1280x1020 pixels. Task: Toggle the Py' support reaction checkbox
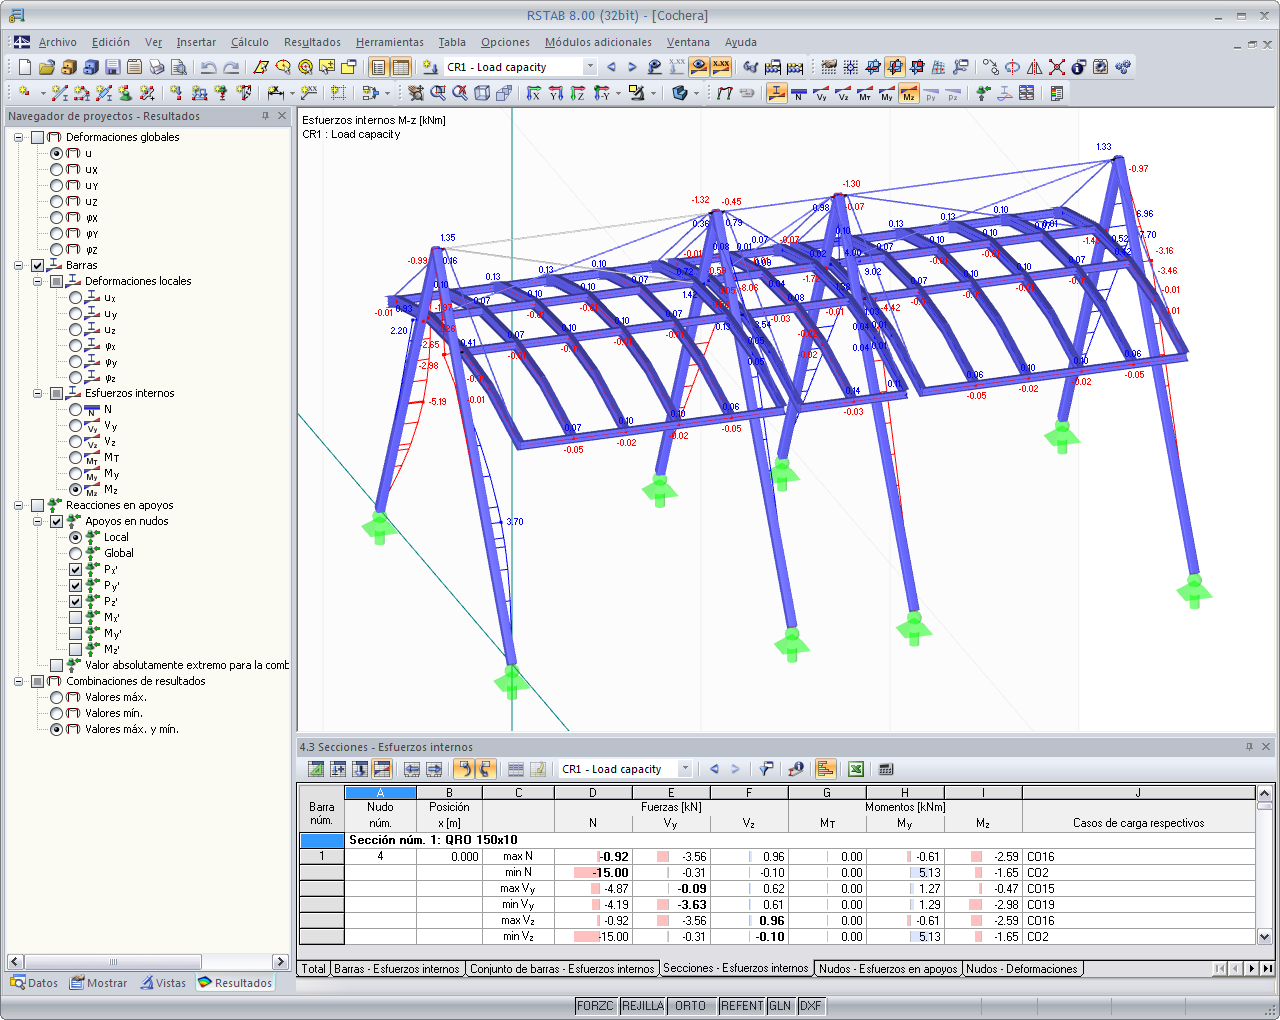click(x=76, y=585)
